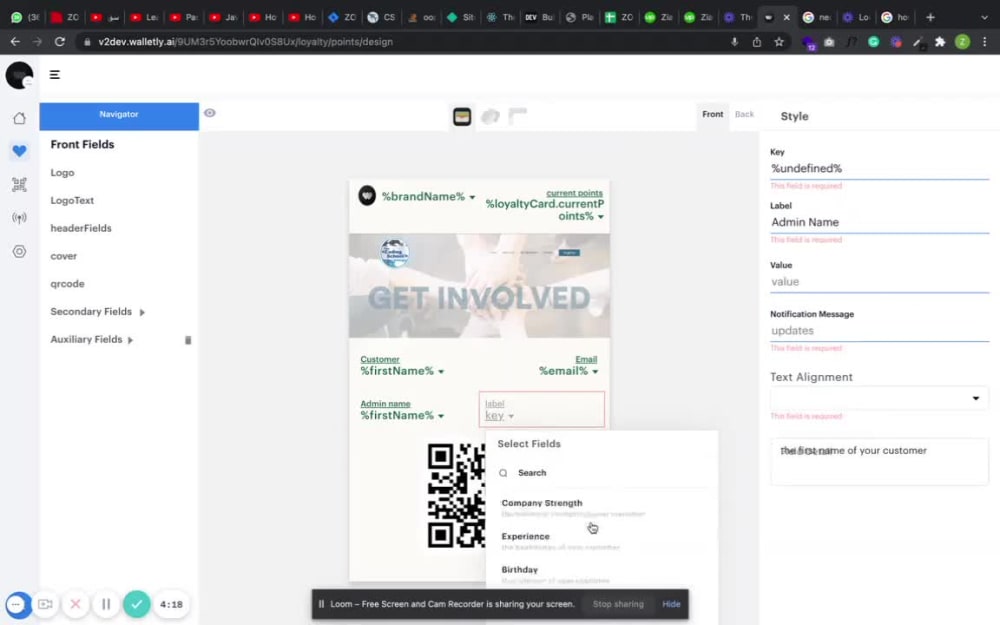Open the settings gear icon in sidebar
Screen dimensions: 1000x625
[x=18, y=251]
